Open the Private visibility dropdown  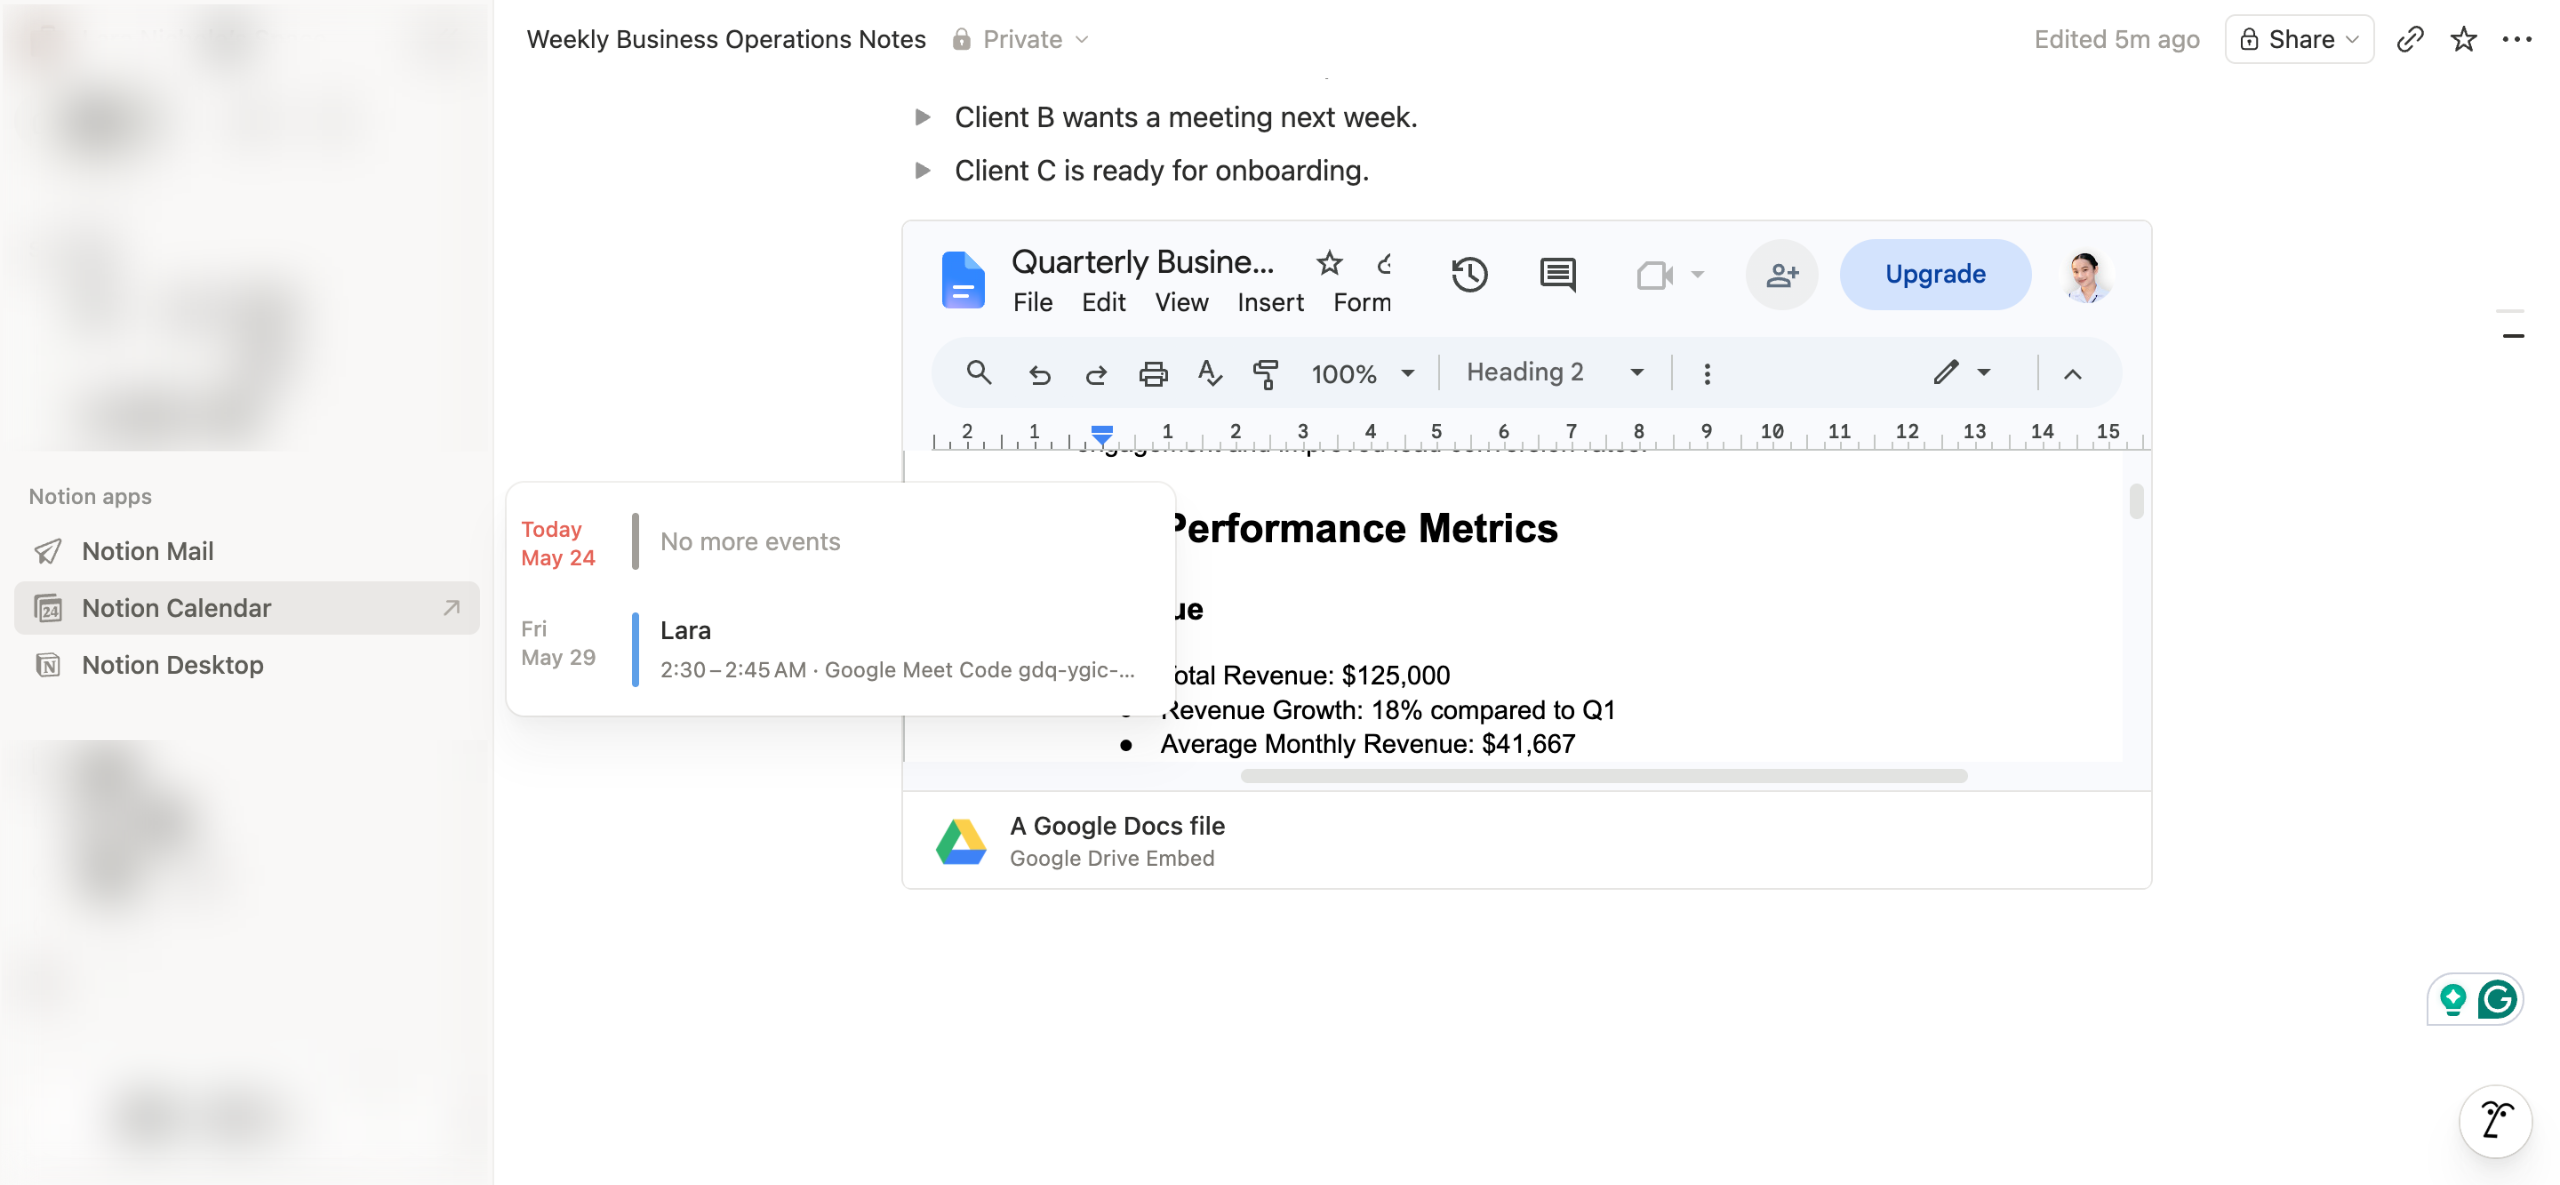coord(1020,39)
